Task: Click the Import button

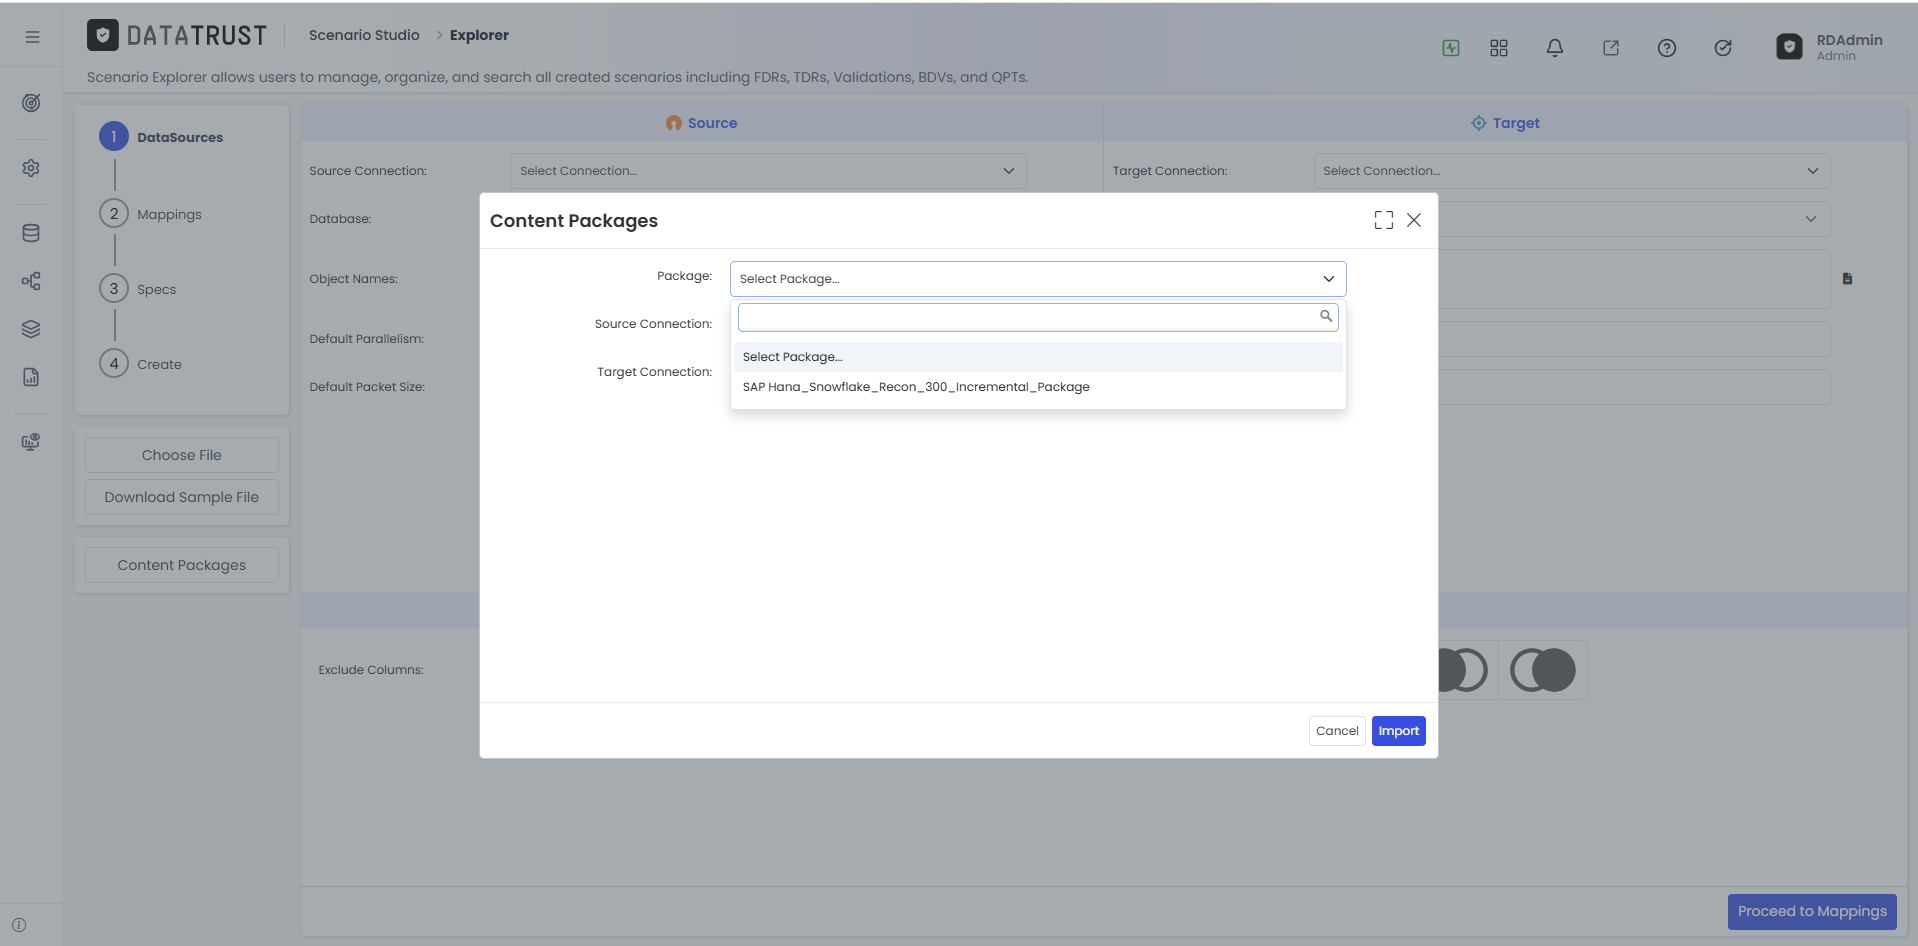Action: coord(1398,731)
